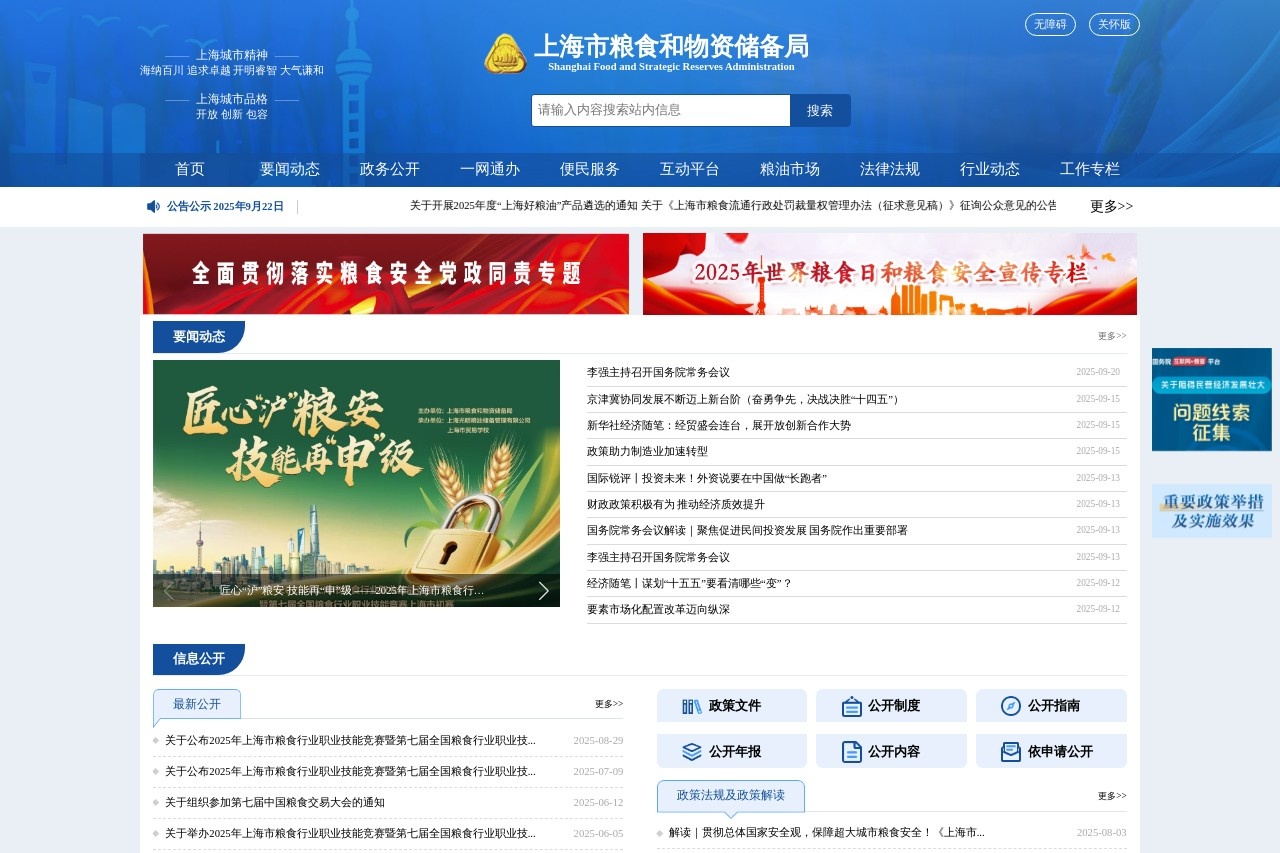
Task: Switch to the 最新公开 tab
Action: point(196,703)
